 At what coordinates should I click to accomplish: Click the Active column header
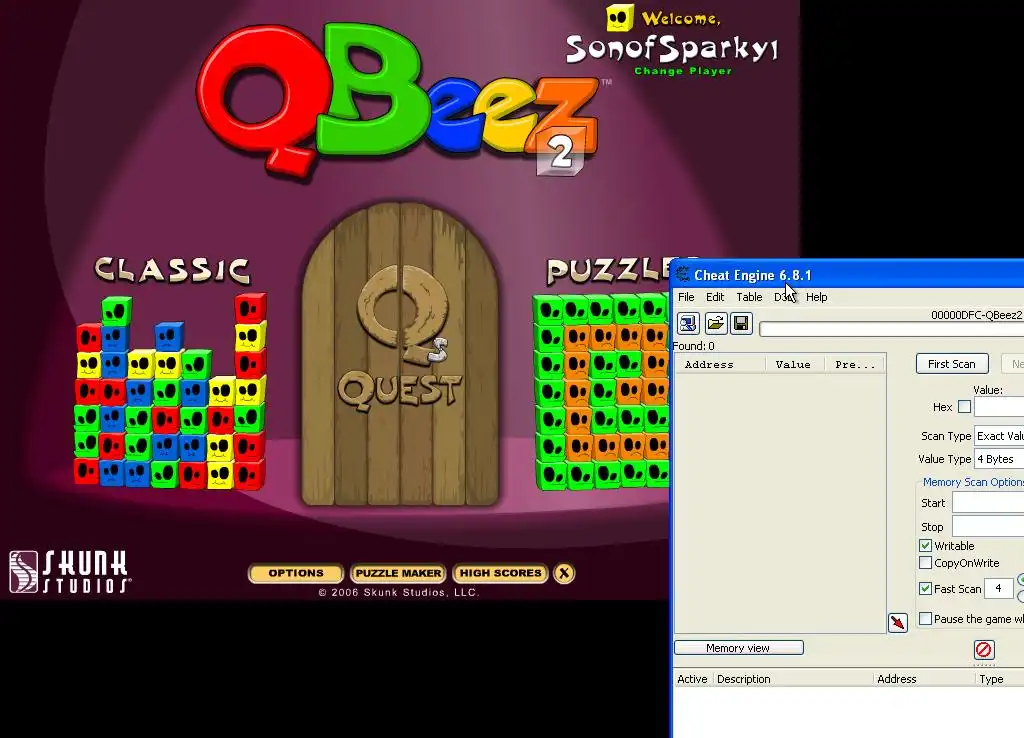point(692,679)
